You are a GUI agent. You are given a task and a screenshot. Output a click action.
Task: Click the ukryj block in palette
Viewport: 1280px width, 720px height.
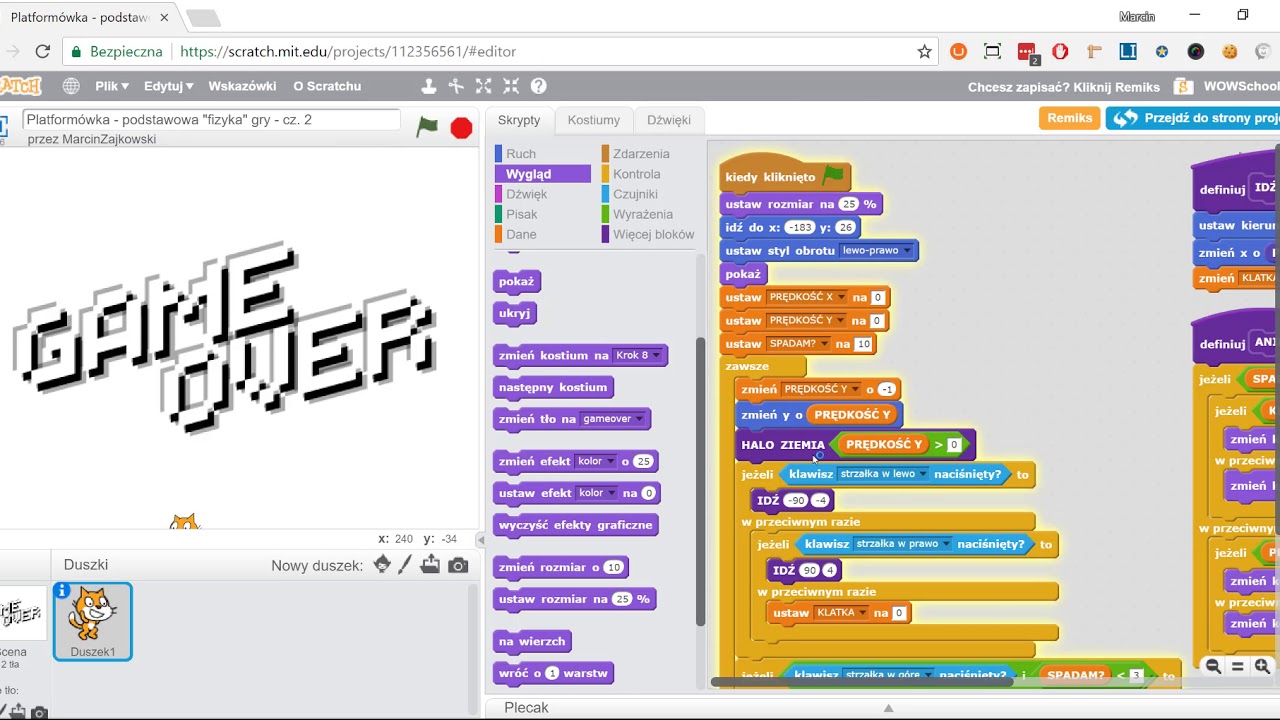(x=514, y=313)
